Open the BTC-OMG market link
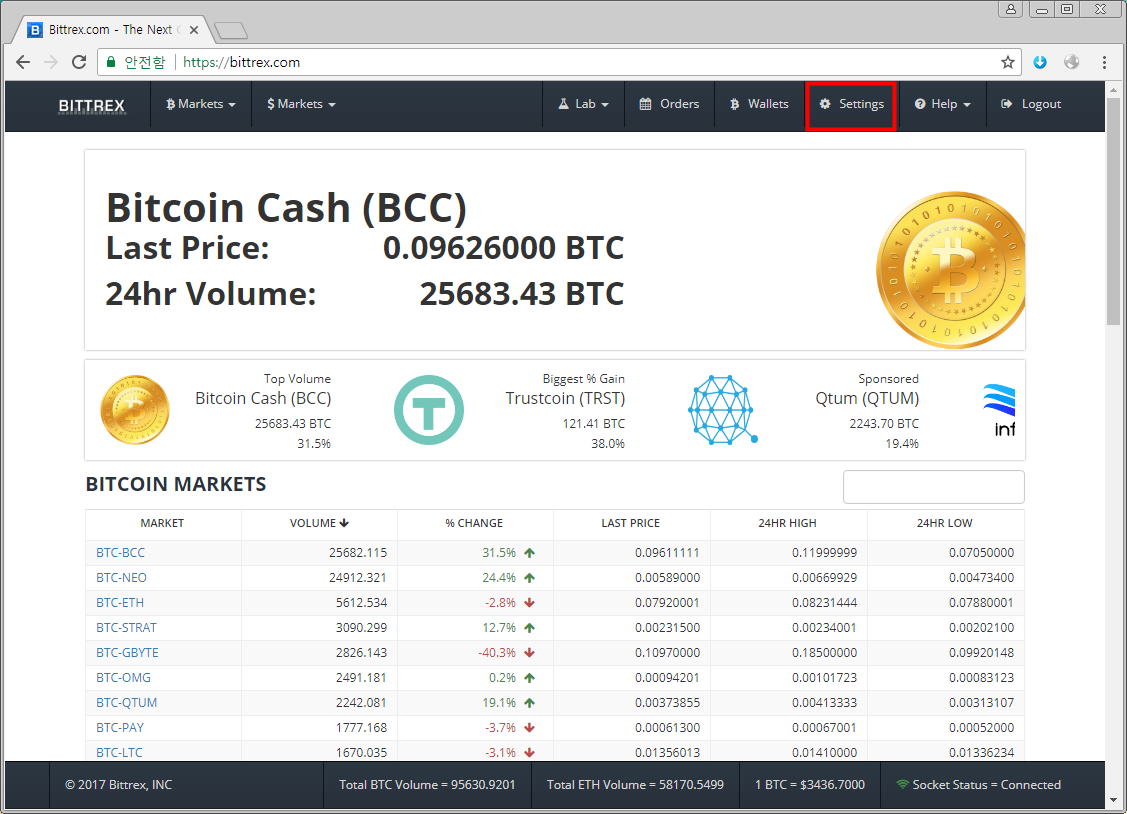Screen dimensions: 1127x814 click(x=124, y=677)
